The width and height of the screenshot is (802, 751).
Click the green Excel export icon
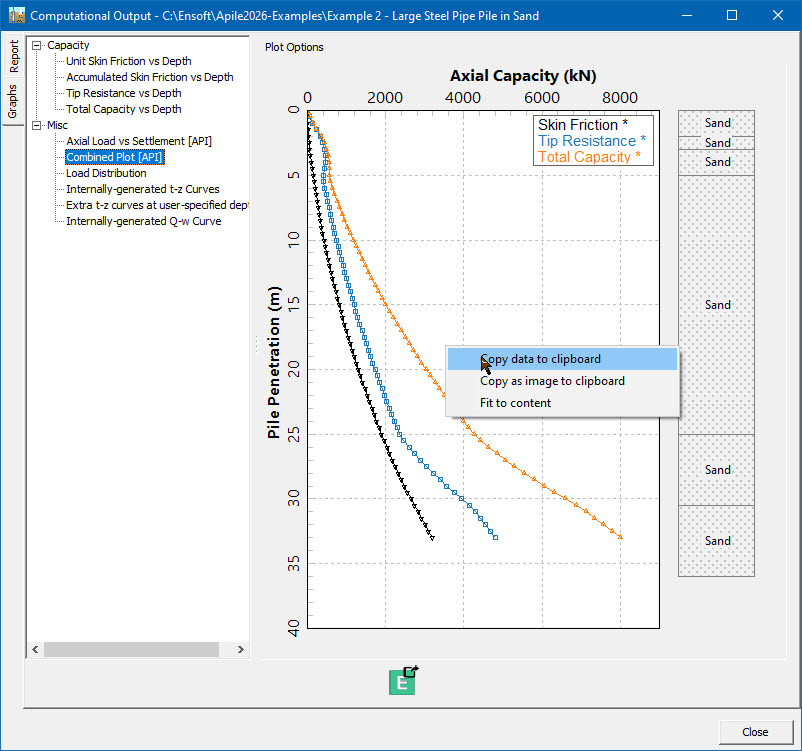(x=404, y=680)
